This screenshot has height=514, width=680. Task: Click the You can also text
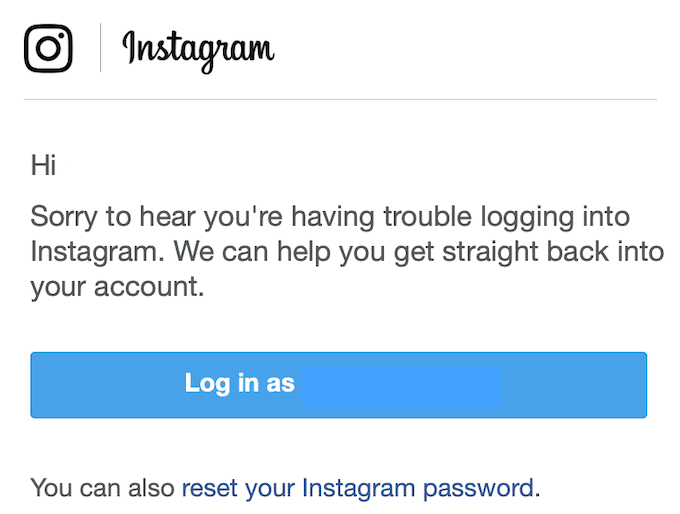click(x=102, y=488)
